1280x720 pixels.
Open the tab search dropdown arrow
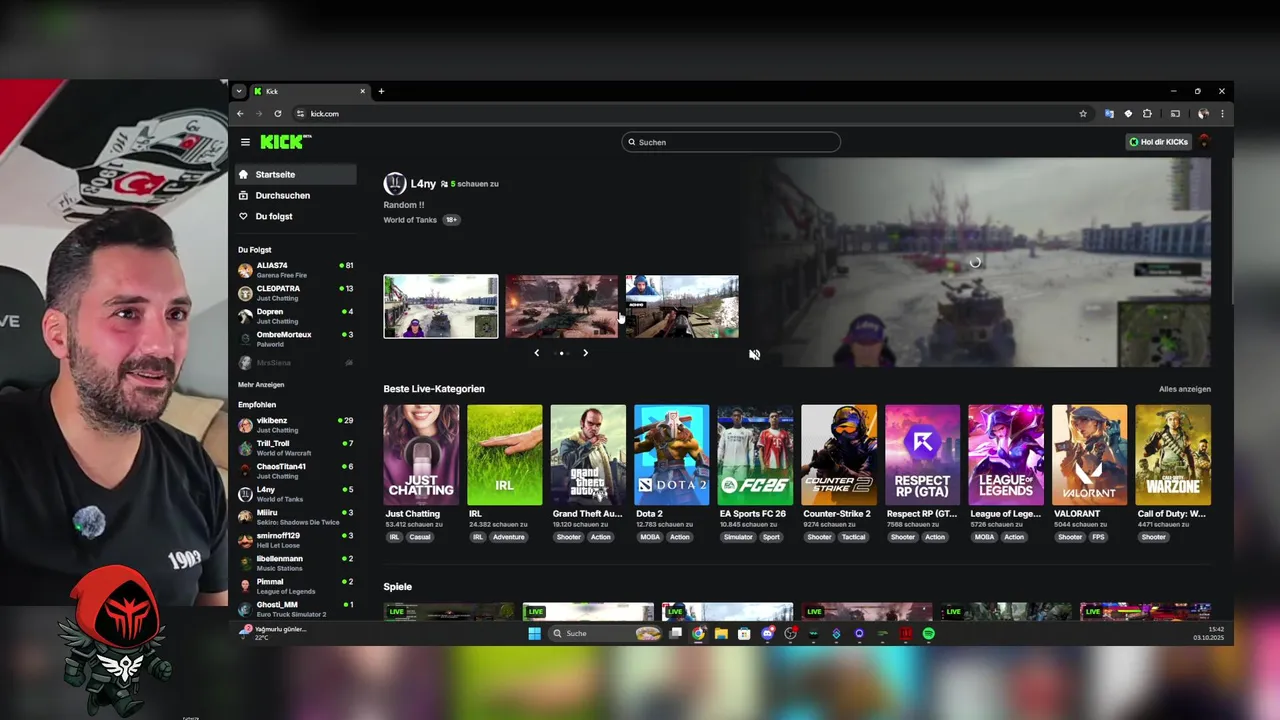(238, 91)
